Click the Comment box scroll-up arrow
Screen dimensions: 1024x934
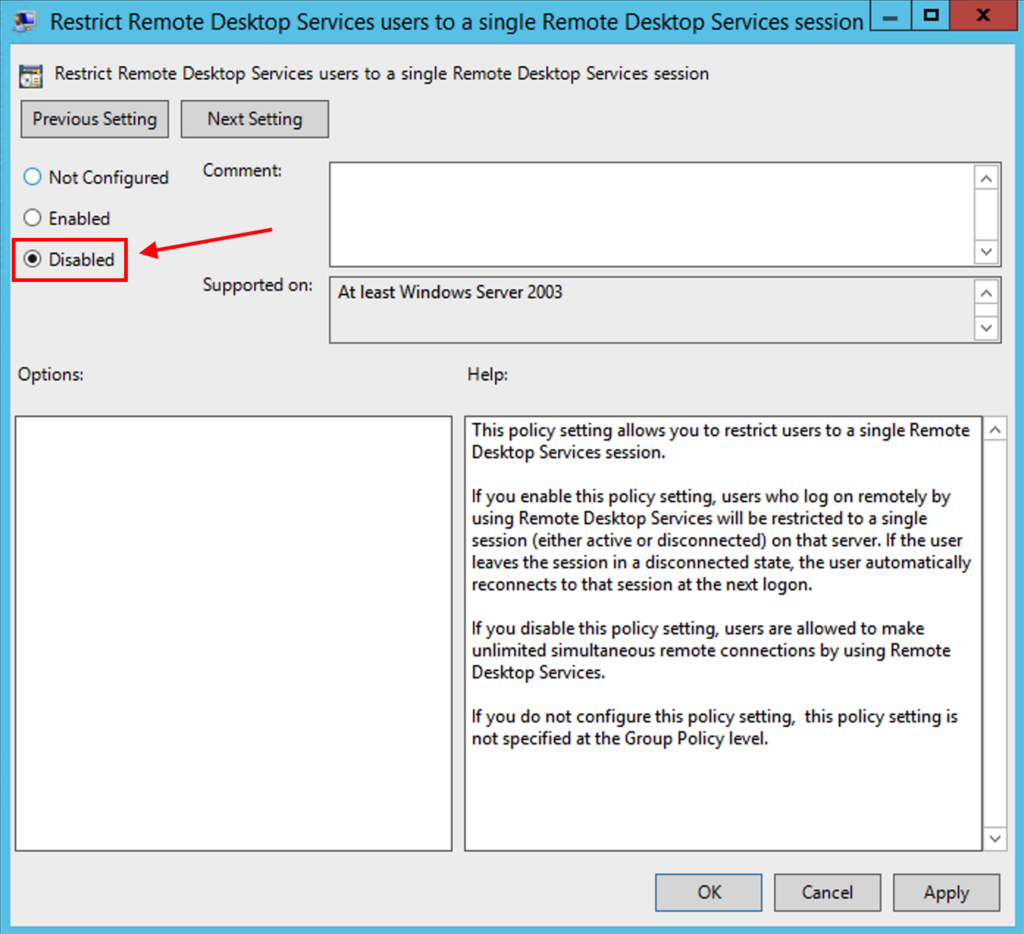987,177
